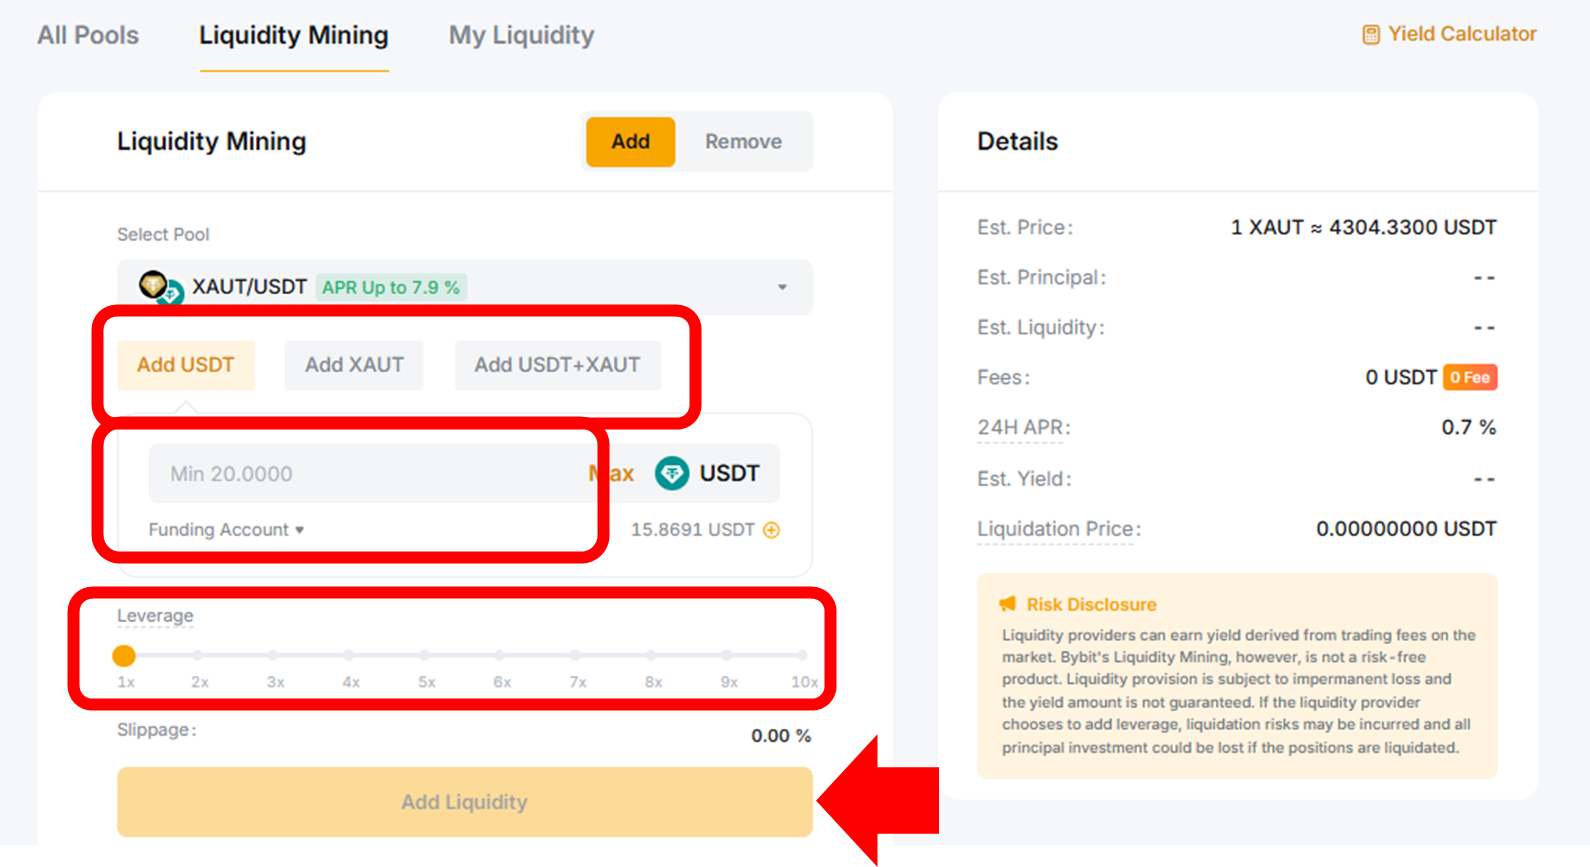Select the Liquidity Mining tab
1590x867 pixels.
pyautogui.click(x=294, y=35)
